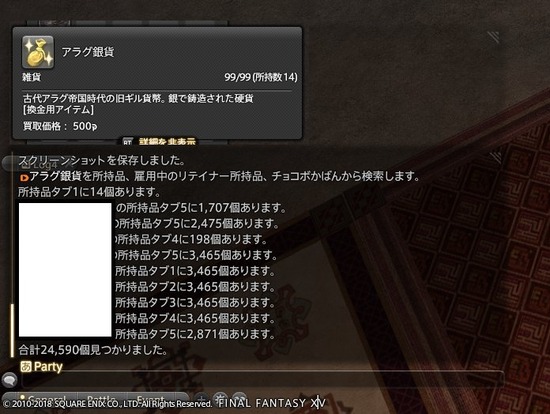
Task: Click the chat log vertical scrollbar
Action: (x=12, y=254)
